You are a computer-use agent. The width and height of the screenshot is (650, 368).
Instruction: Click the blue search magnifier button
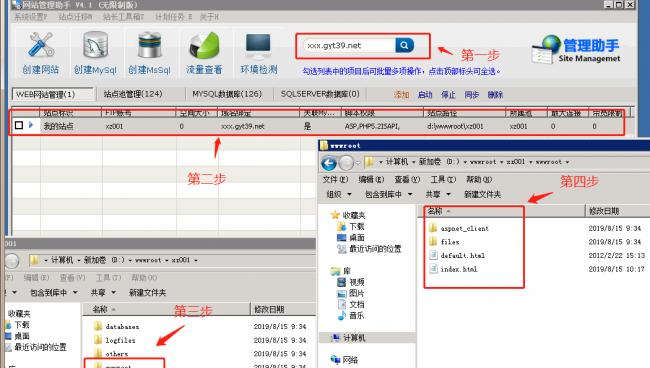point(404,45)
